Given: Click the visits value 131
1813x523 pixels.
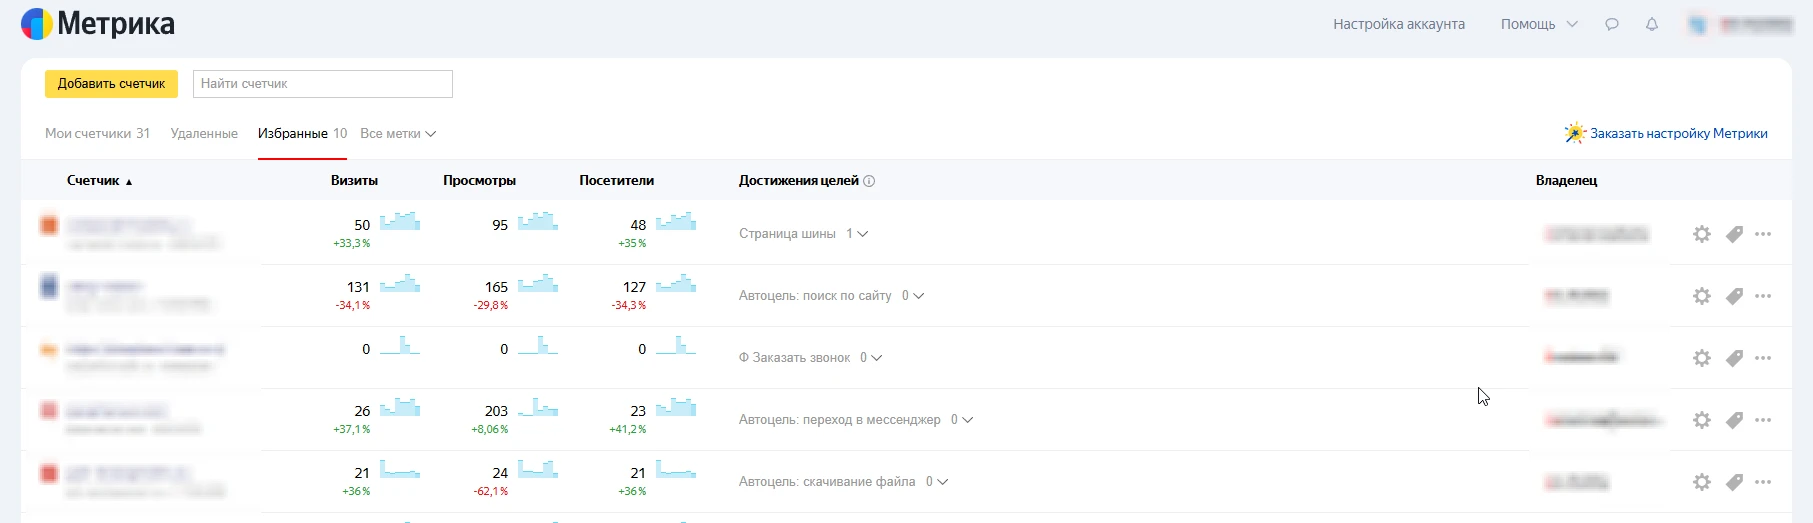Looking at the screenshot, I should click(x=358, y=287).
